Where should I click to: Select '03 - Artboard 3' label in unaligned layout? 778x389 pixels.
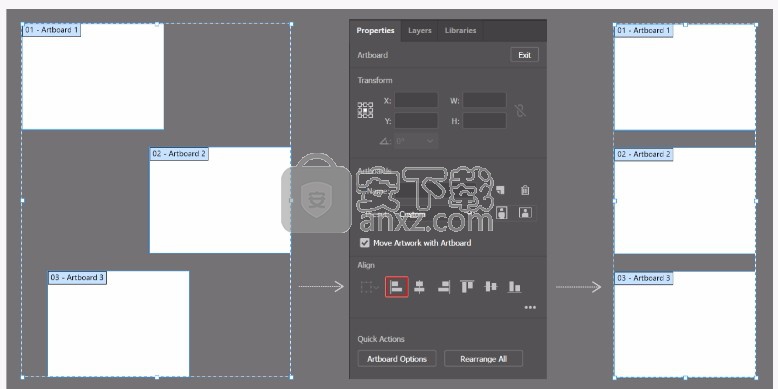click(77, 277)
